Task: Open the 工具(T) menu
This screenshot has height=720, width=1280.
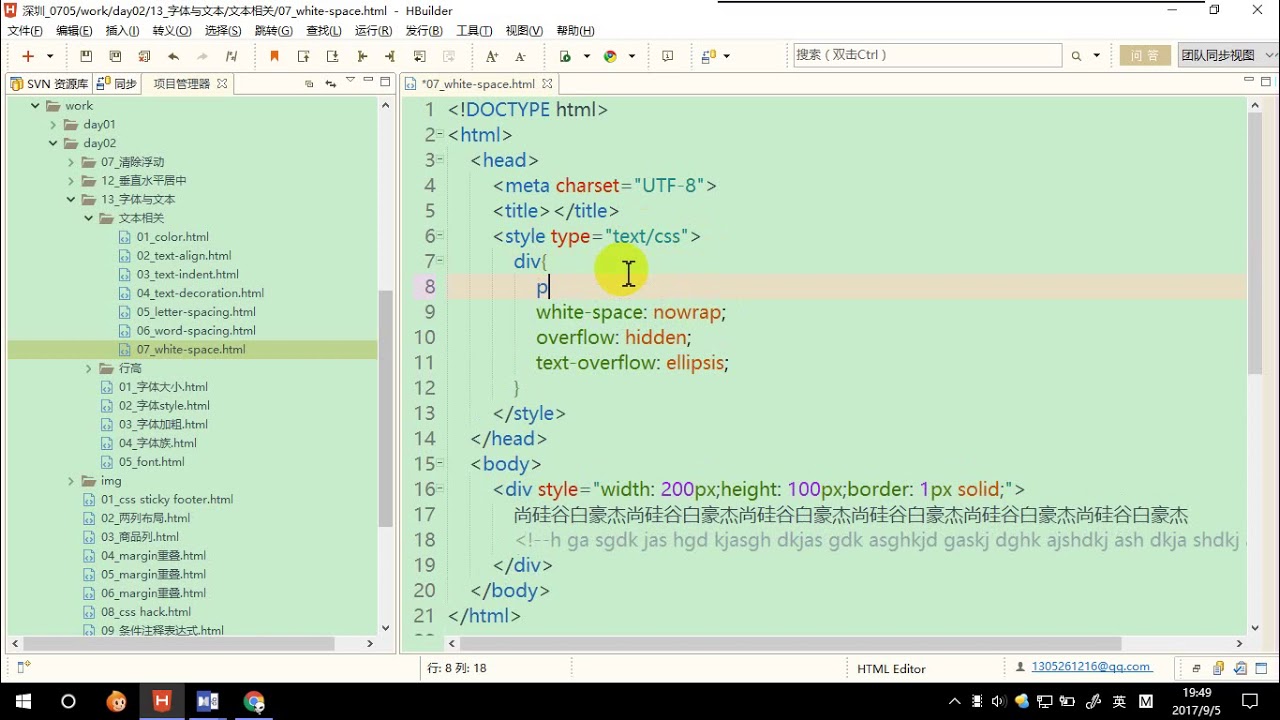Action: pos(474,31)
